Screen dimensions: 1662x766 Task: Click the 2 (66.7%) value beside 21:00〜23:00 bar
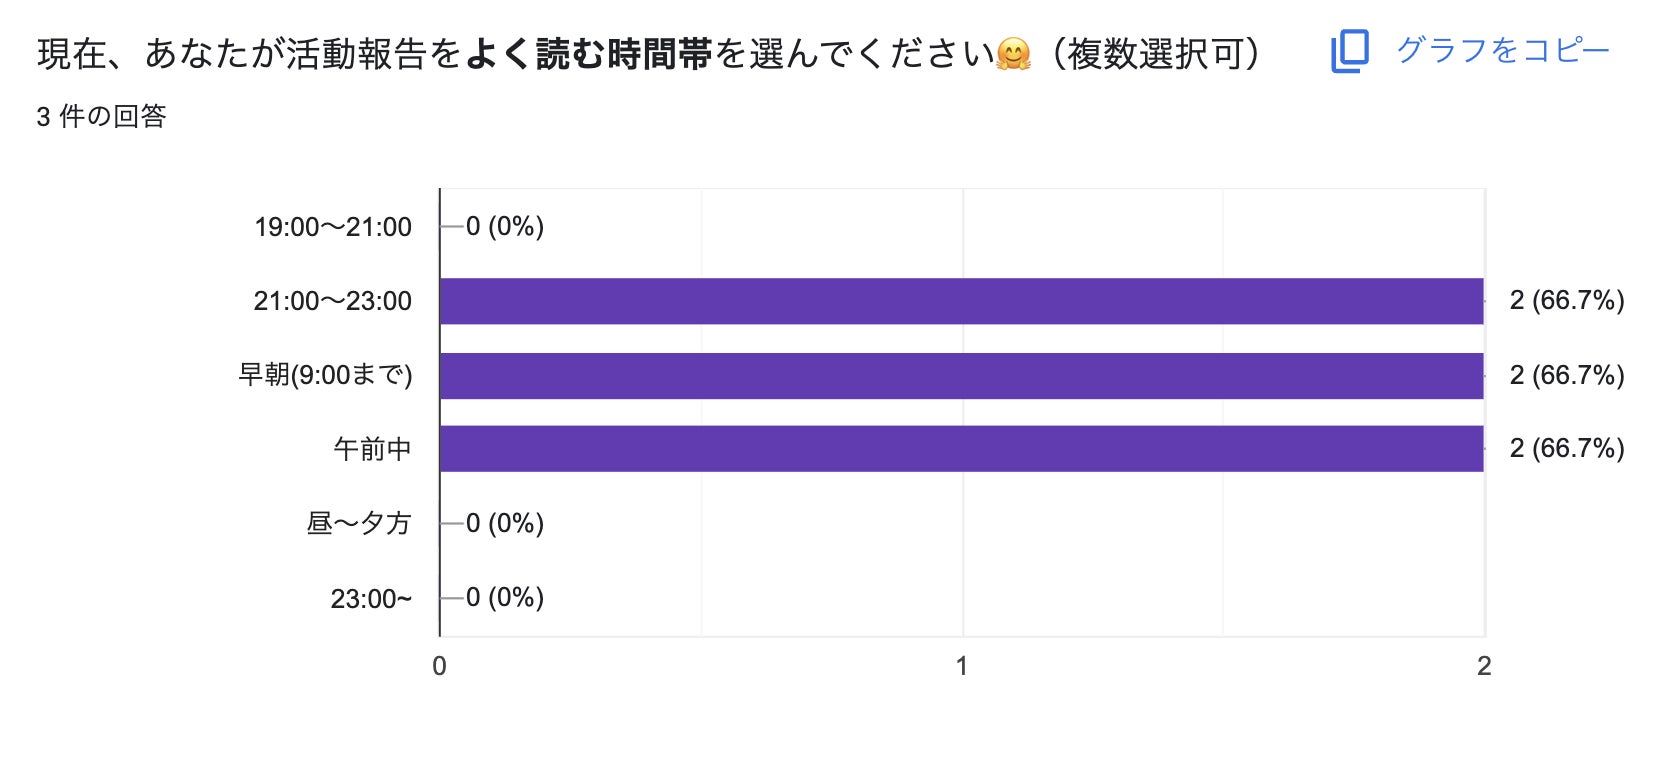pos(1566,301)
